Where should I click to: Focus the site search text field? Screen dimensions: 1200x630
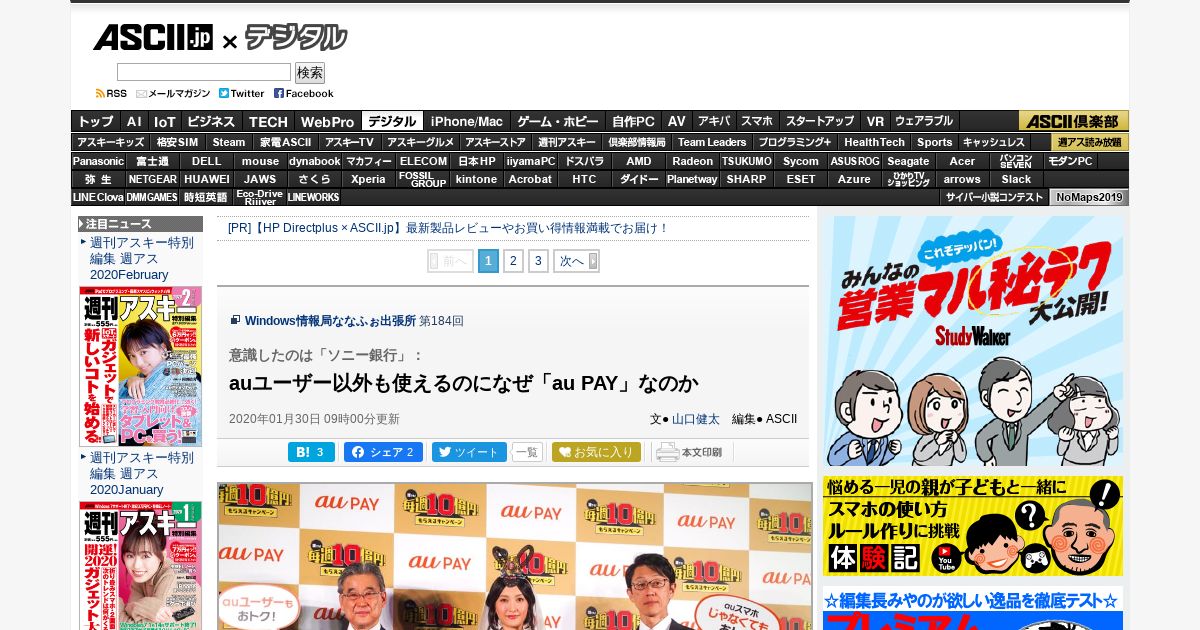point(204,72)
